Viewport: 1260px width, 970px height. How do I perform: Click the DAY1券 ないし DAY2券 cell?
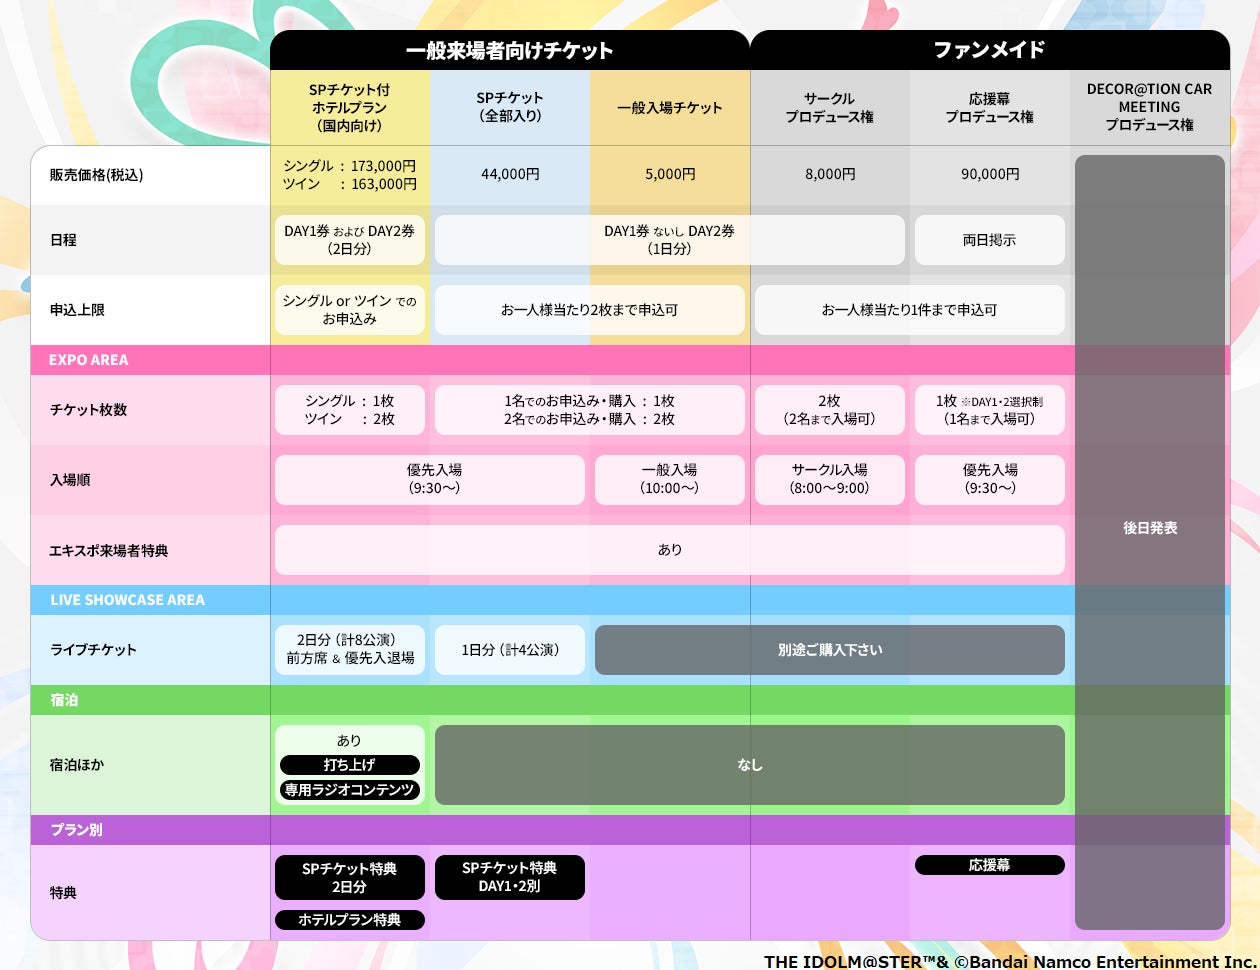[x=670, y=240]
